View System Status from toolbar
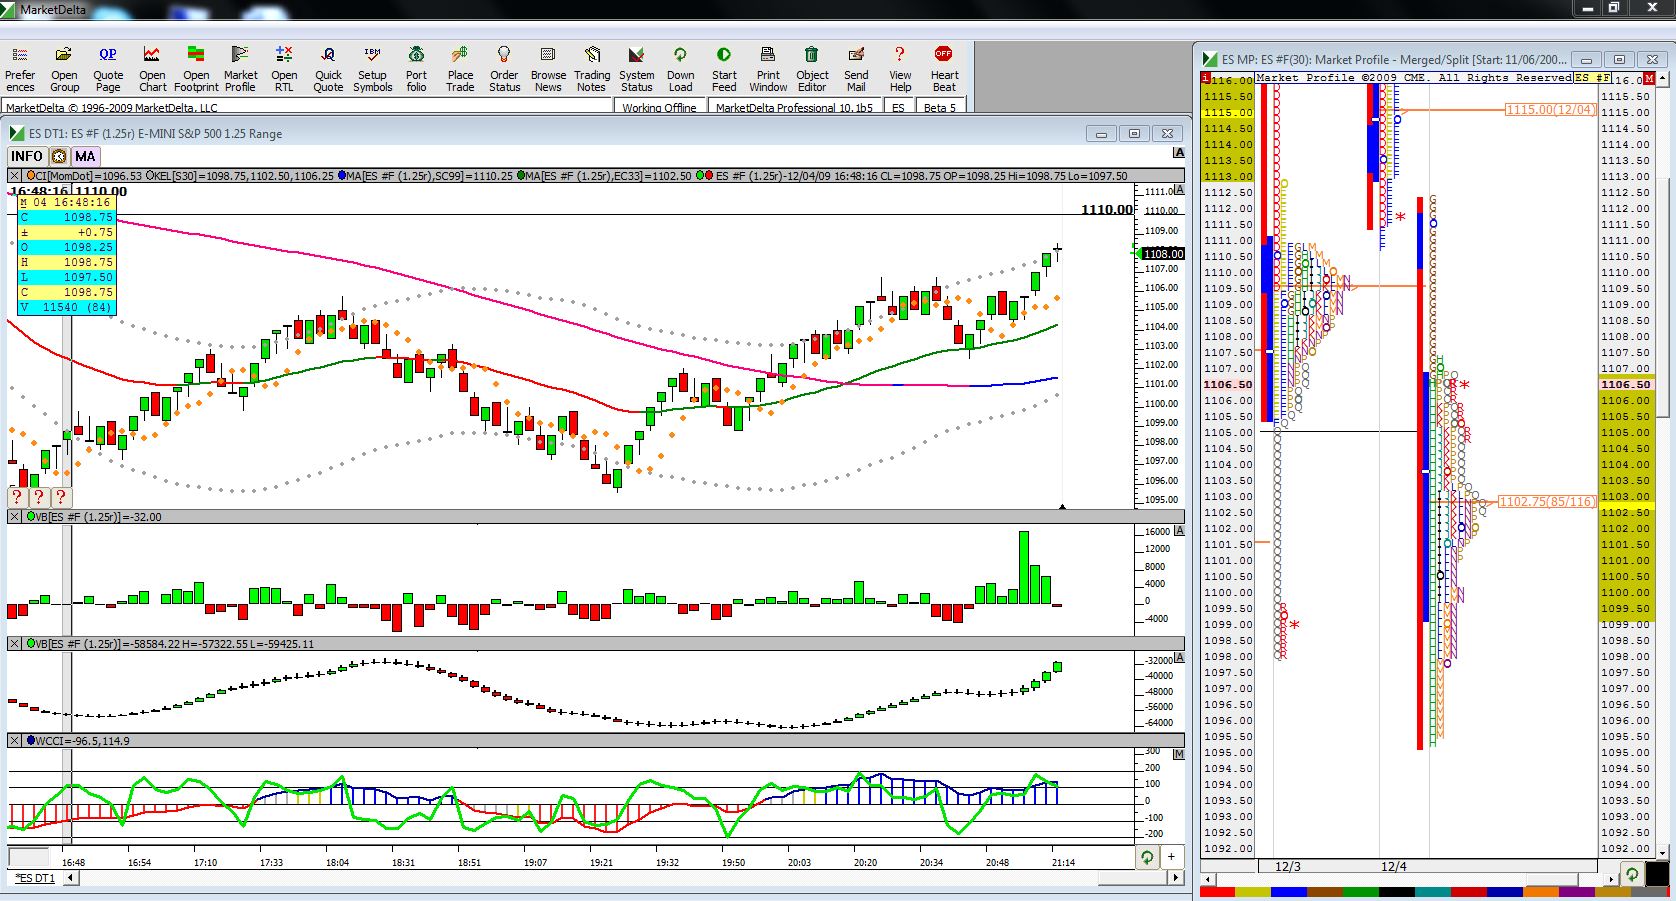The image size is (1676, 901). coord(636,68)
